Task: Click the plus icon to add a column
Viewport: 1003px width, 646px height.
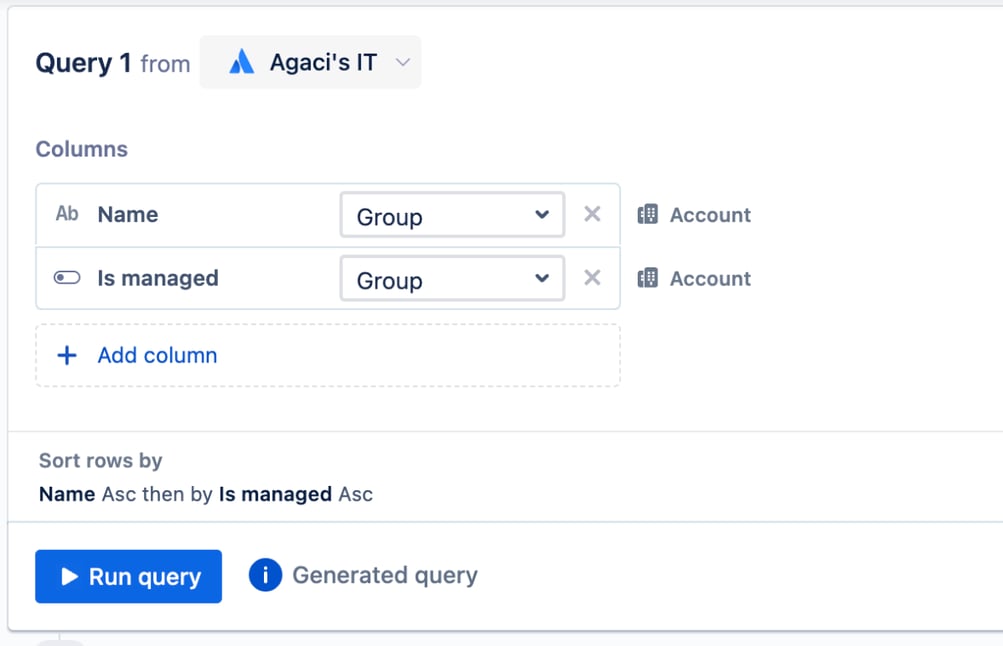Action: click(x=67, y=355)
